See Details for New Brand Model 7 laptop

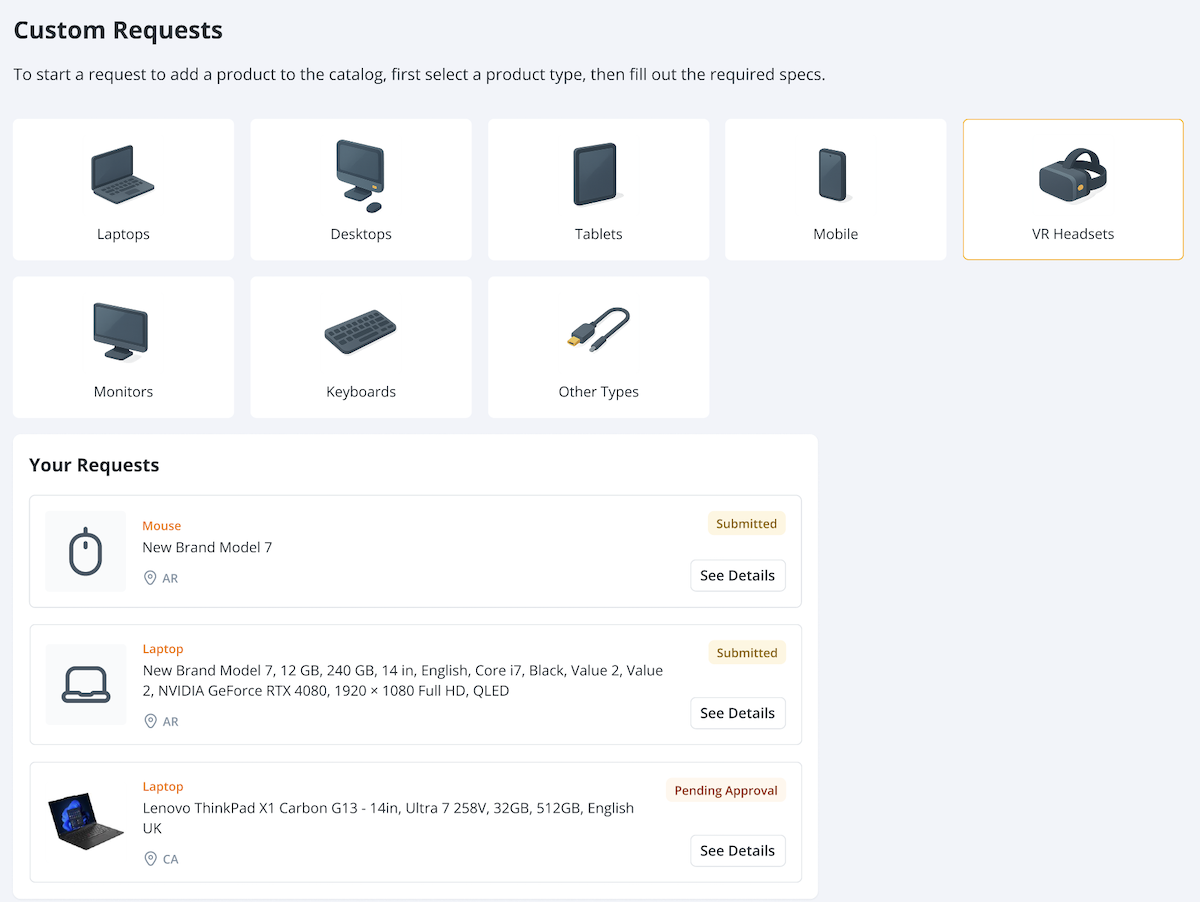(737, 714)
